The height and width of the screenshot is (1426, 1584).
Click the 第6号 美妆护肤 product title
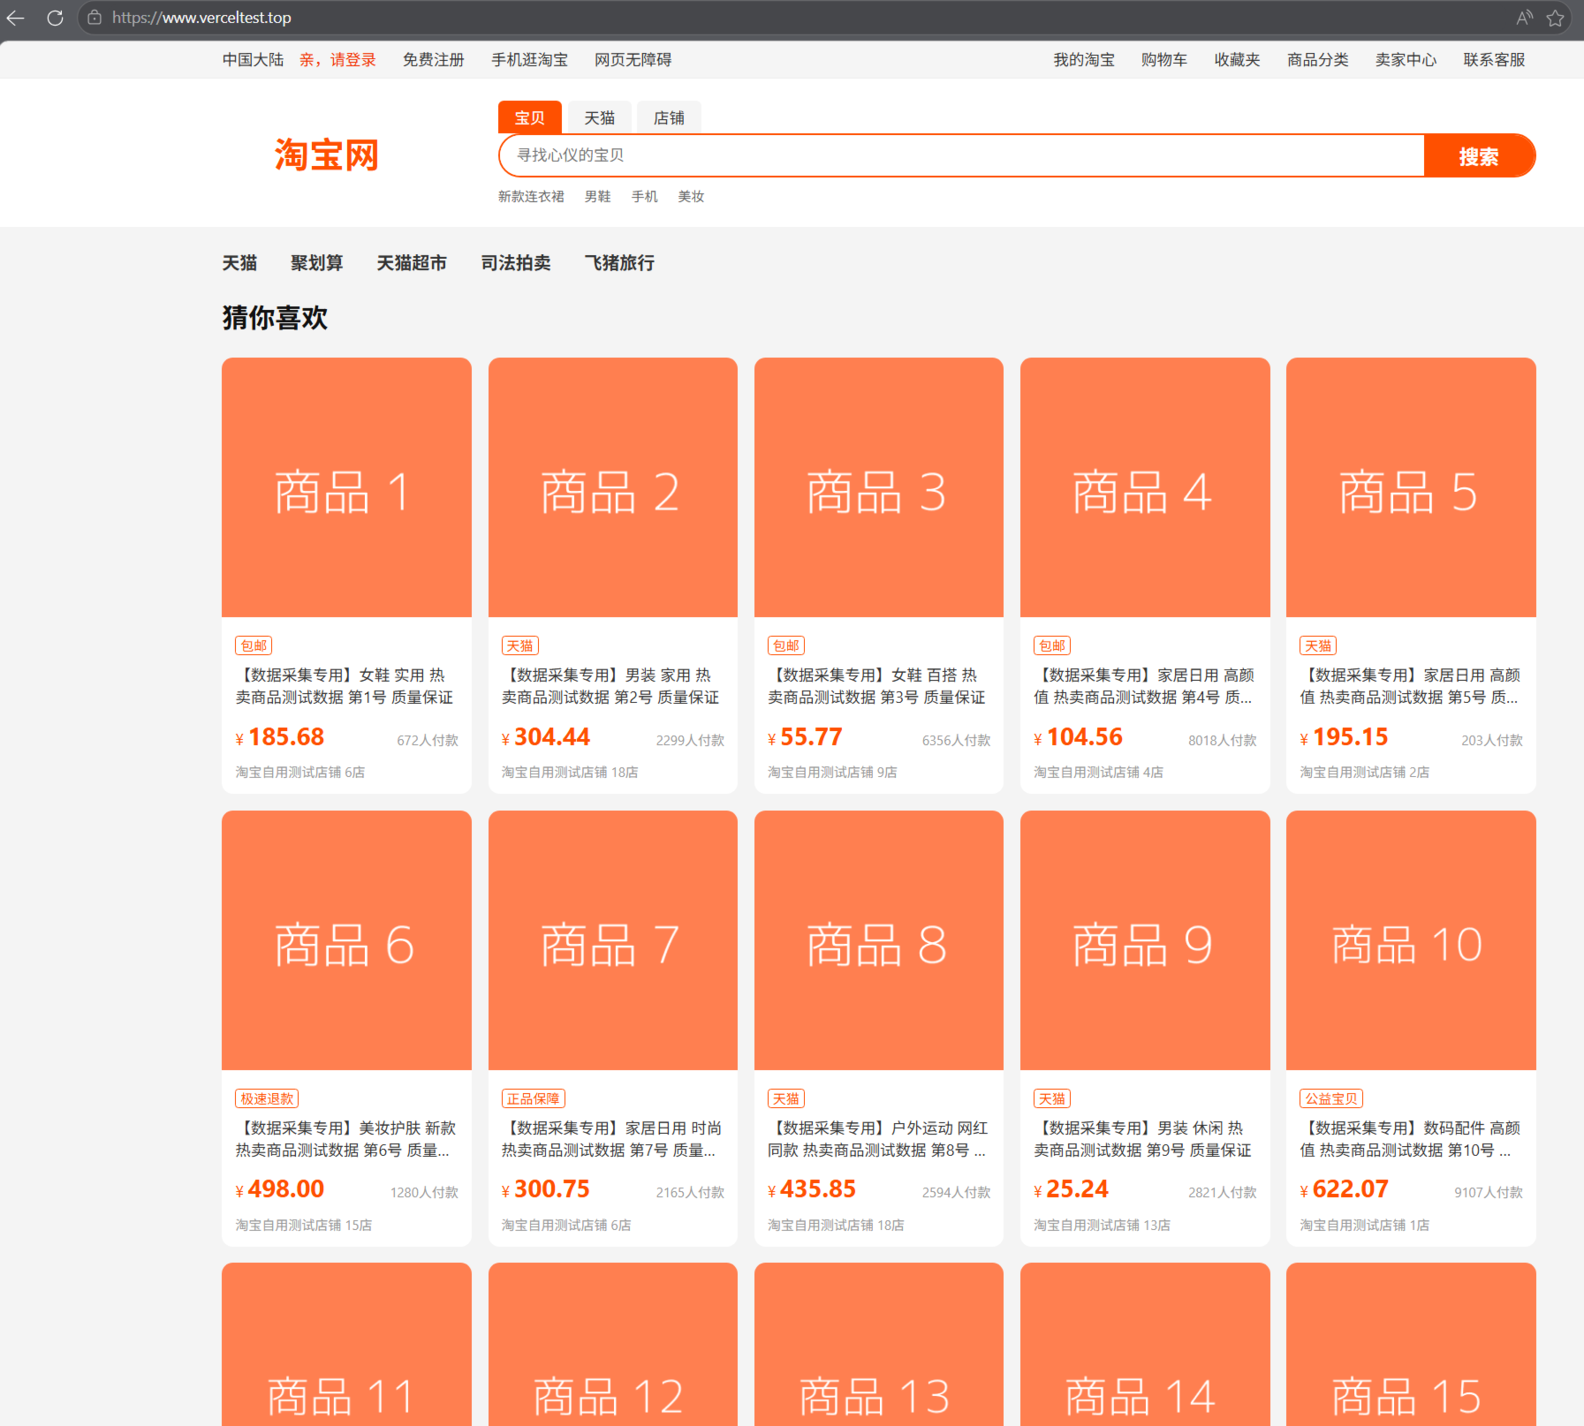click(345, 1139)
